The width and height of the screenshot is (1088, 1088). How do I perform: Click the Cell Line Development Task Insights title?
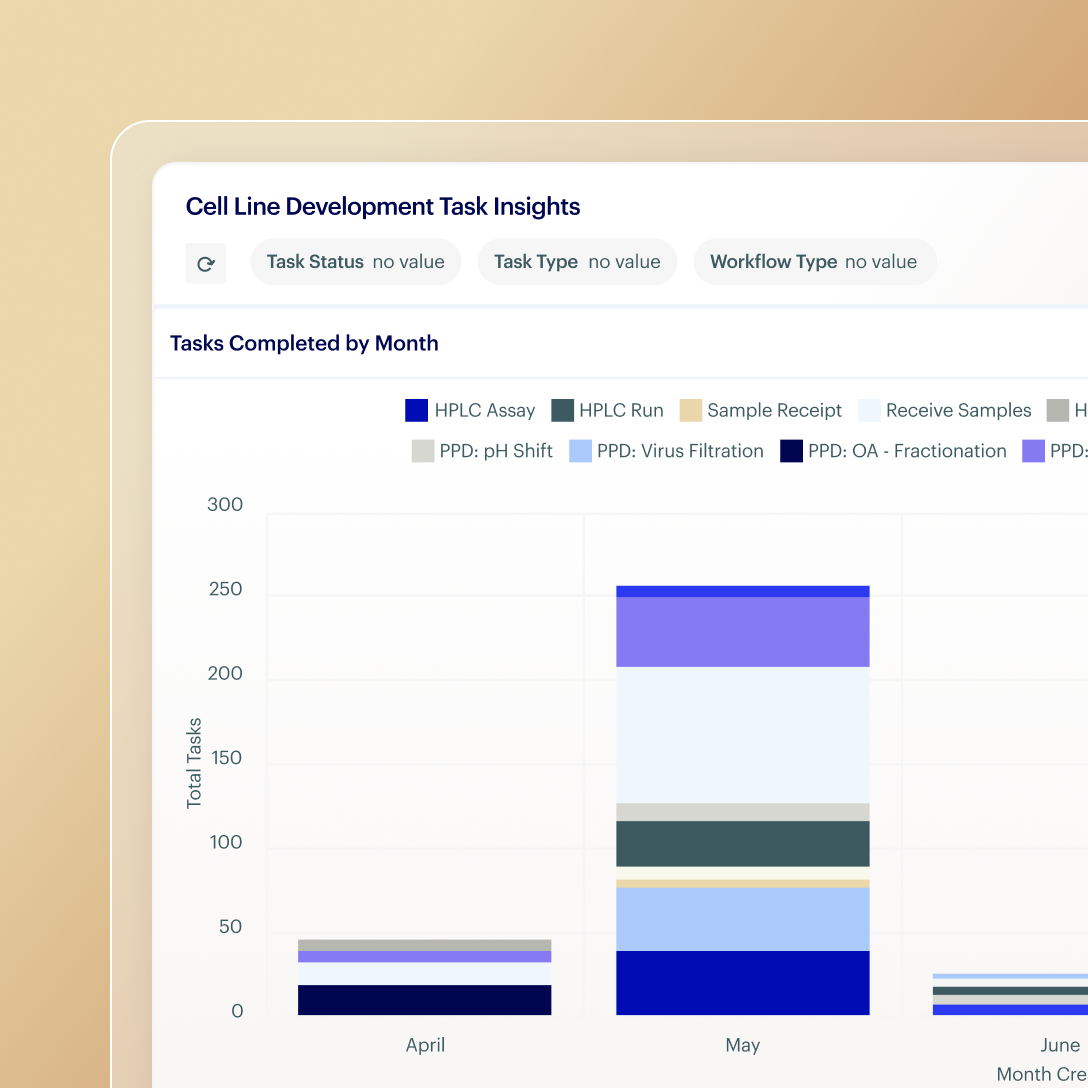click(x=383, y=207)
